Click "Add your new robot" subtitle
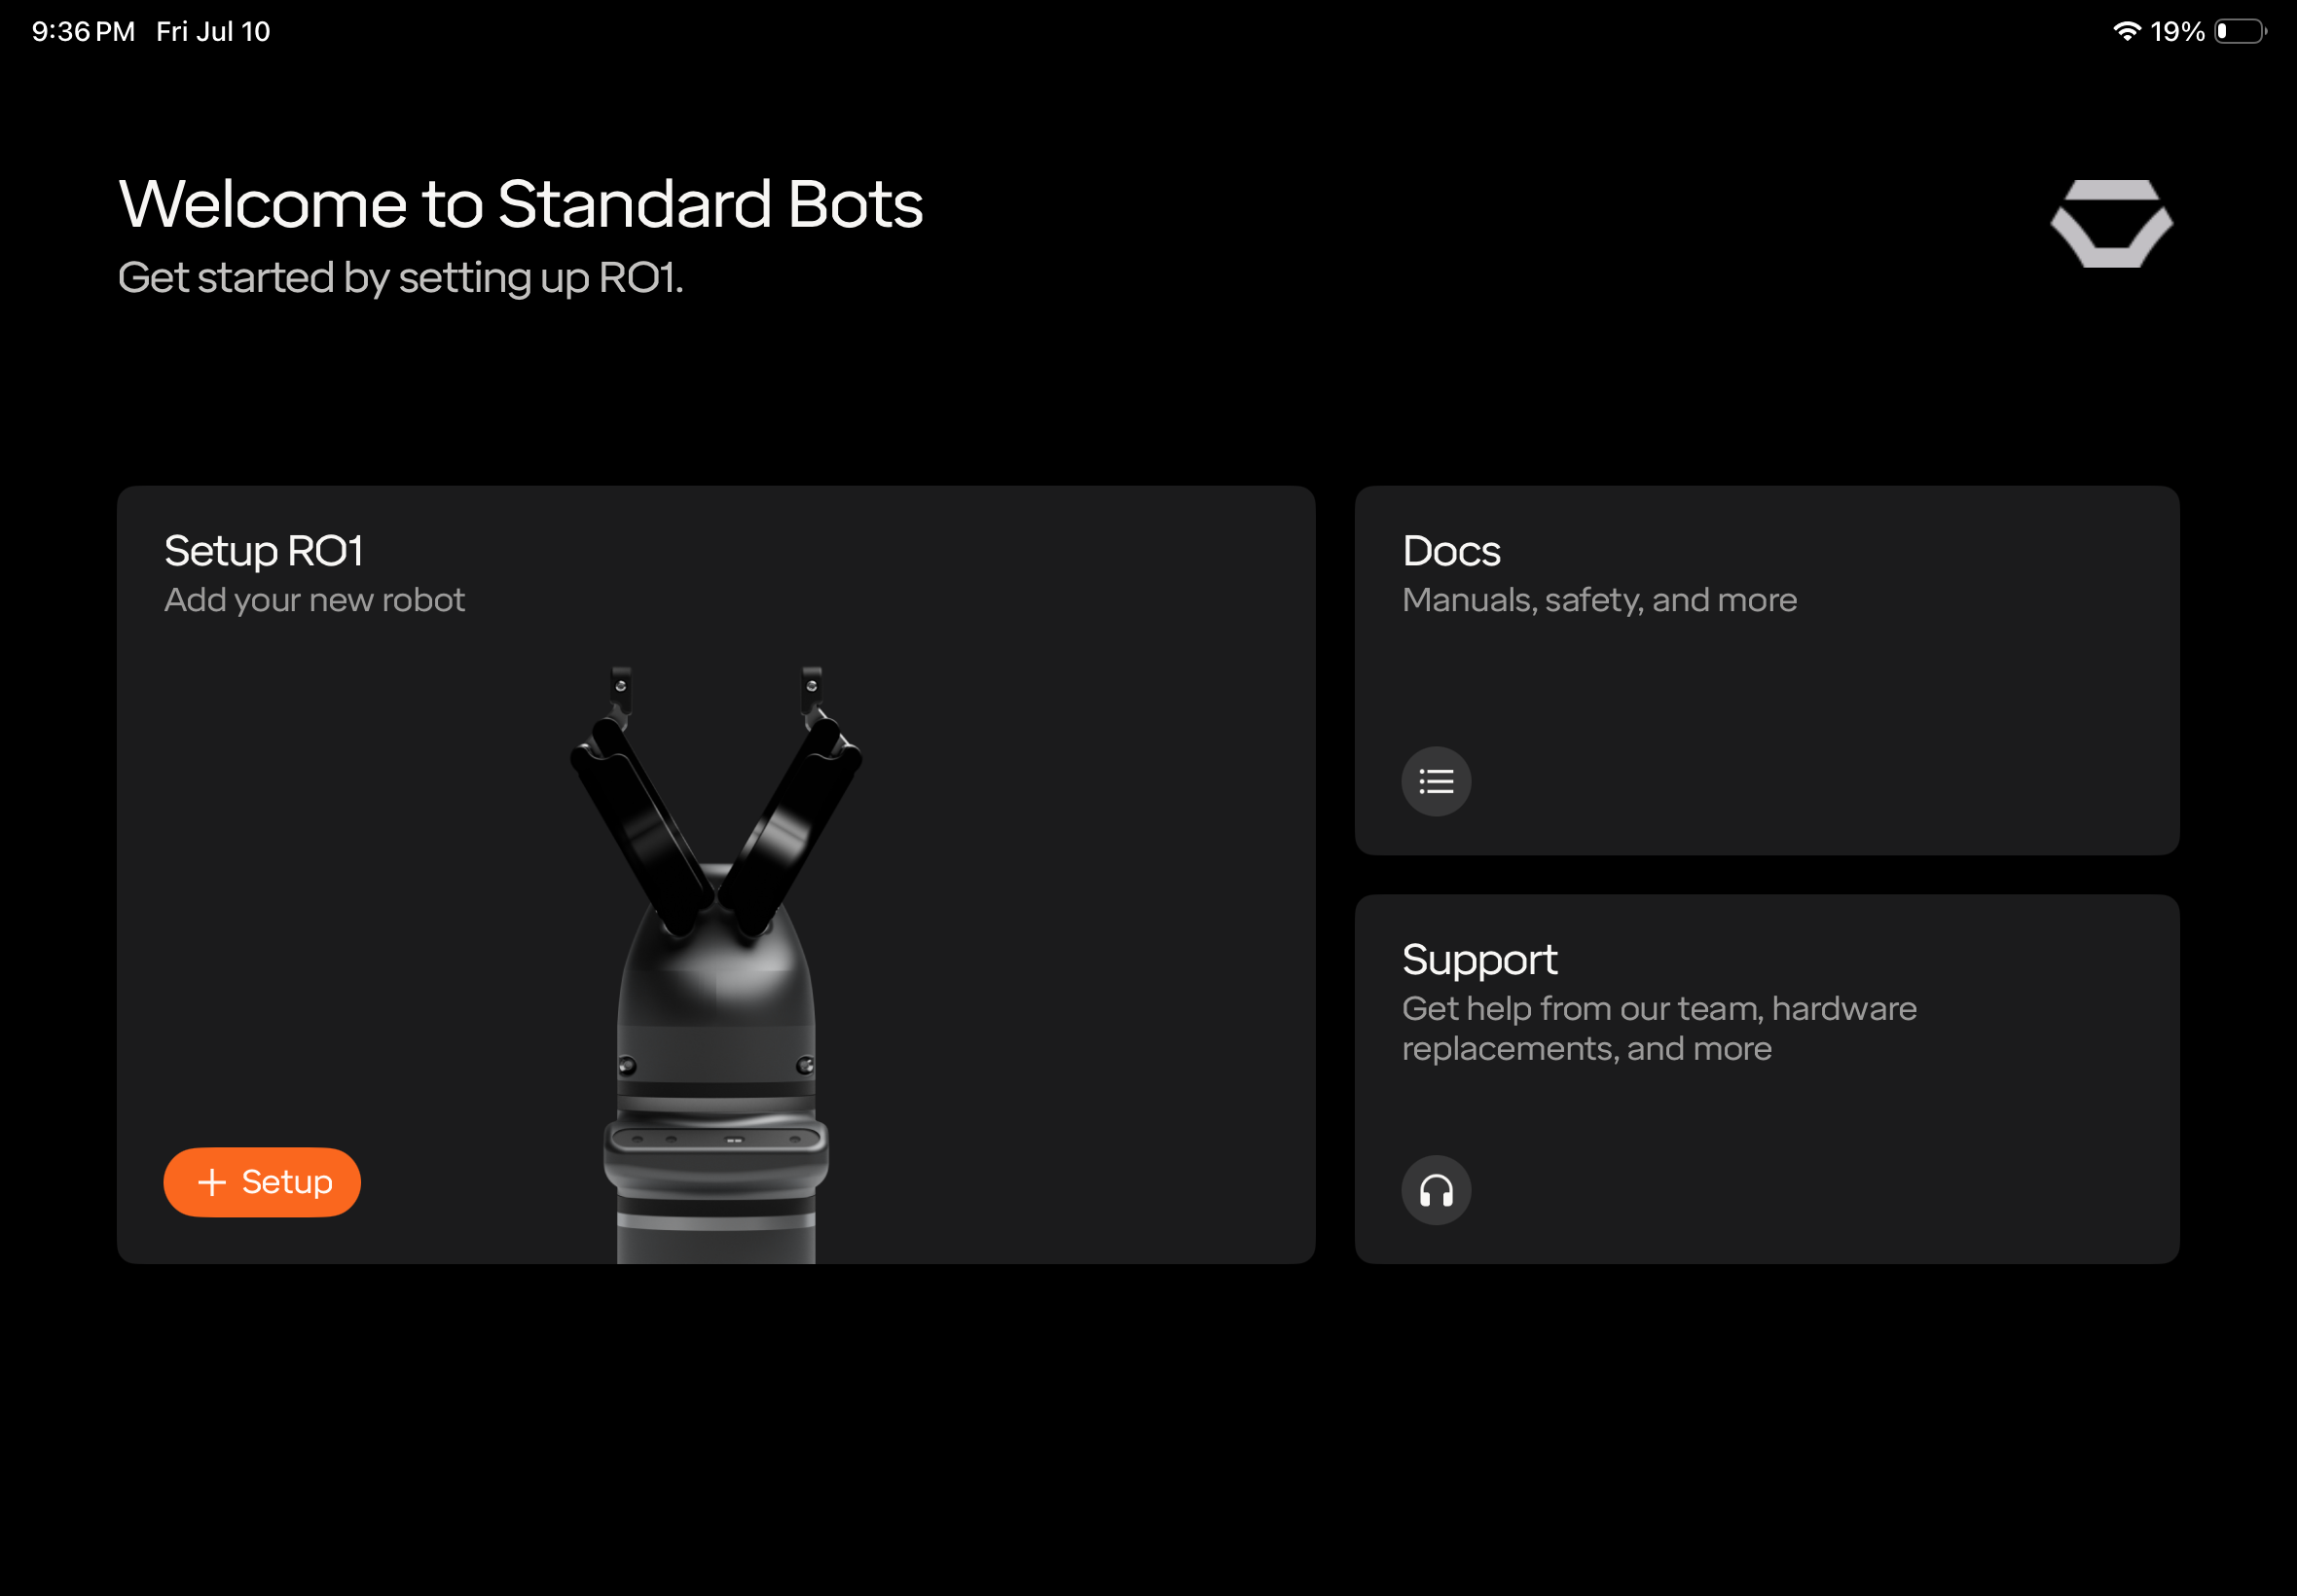 coord(314,600)
